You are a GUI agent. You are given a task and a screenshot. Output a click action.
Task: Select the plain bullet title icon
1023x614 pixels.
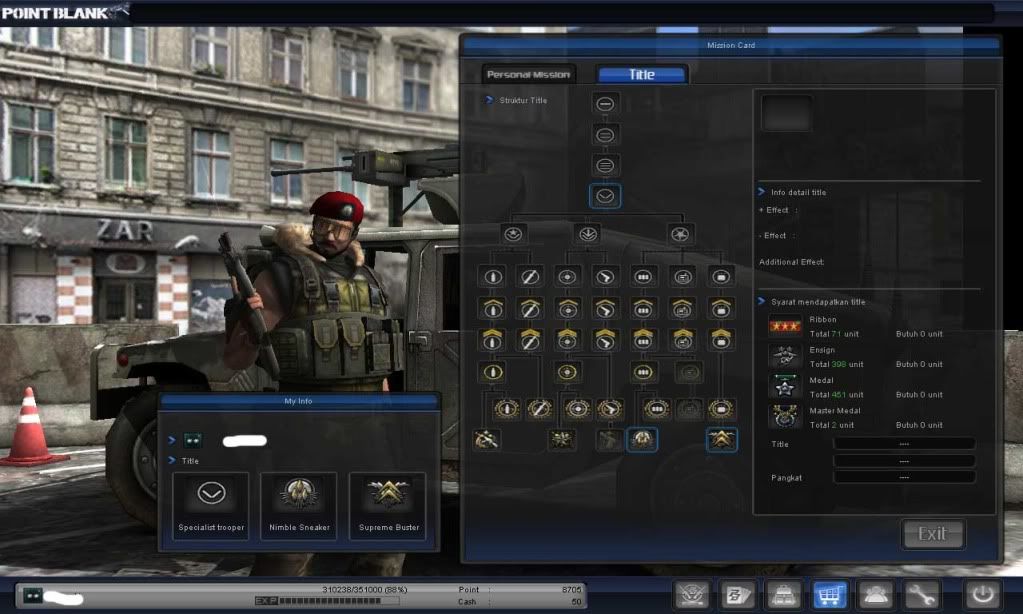[493, 277]
